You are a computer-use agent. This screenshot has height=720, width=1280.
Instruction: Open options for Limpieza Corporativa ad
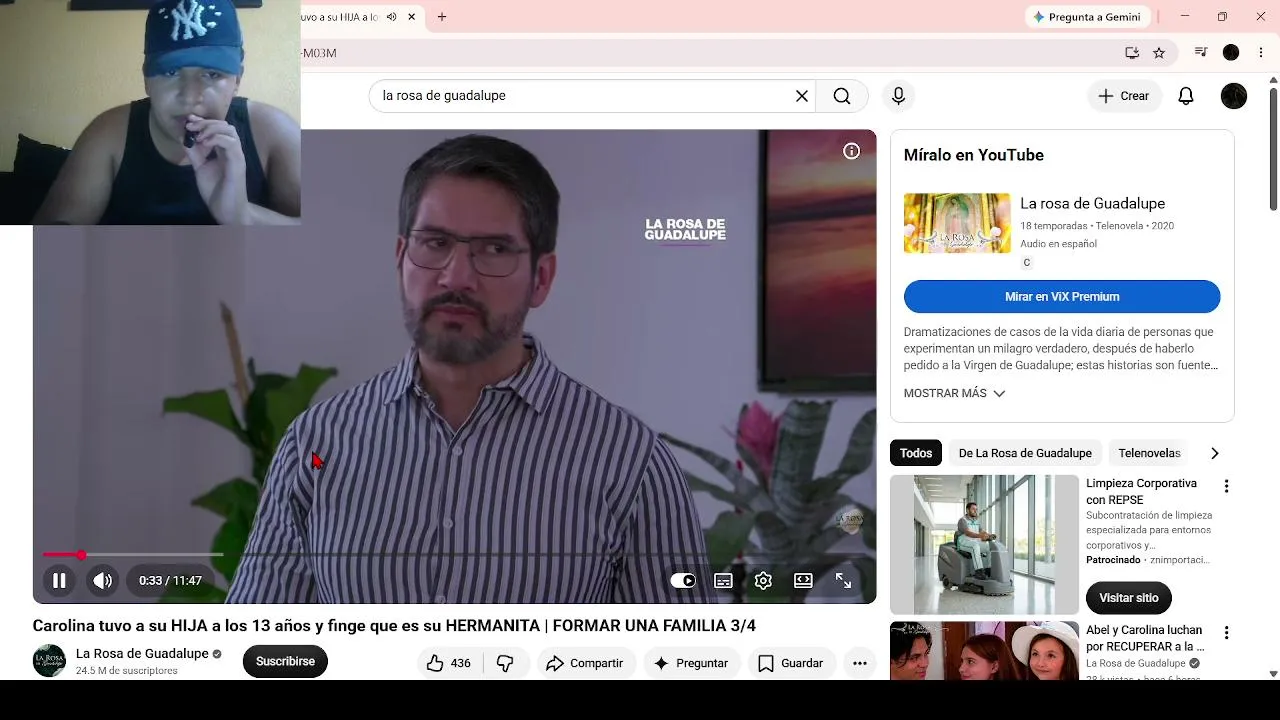(x=1227, y=486)
